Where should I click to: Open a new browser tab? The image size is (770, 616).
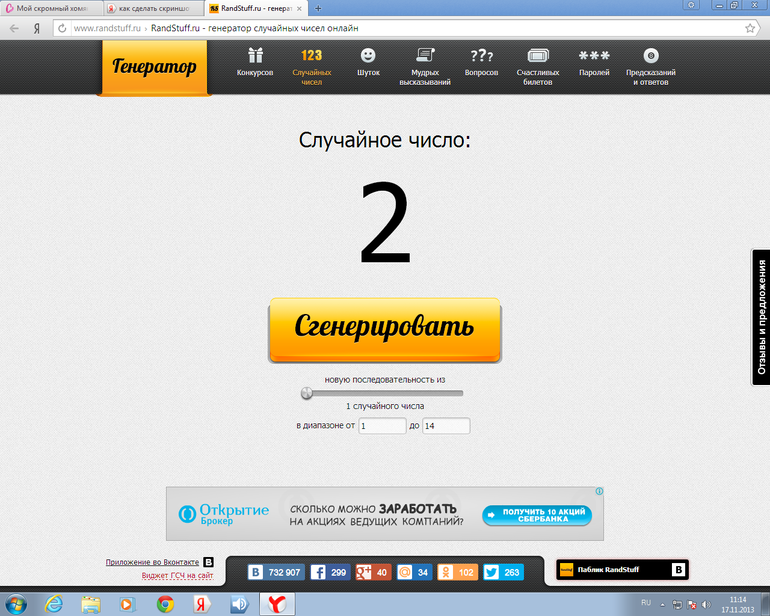pyautogui.click(x=318, y=8)
